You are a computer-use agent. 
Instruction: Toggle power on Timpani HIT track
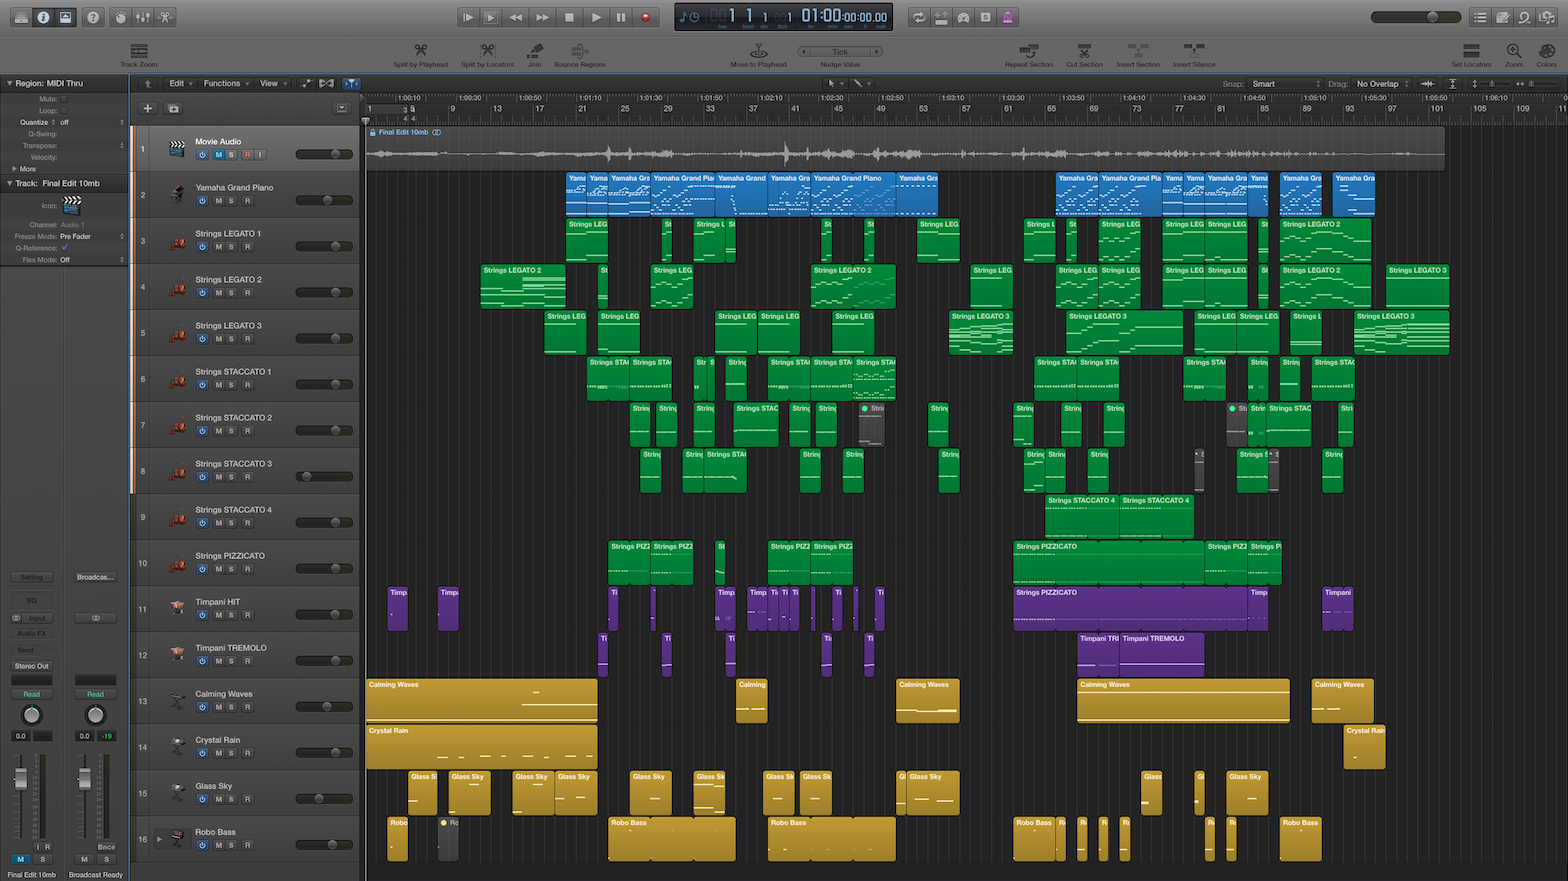point(202,615)
